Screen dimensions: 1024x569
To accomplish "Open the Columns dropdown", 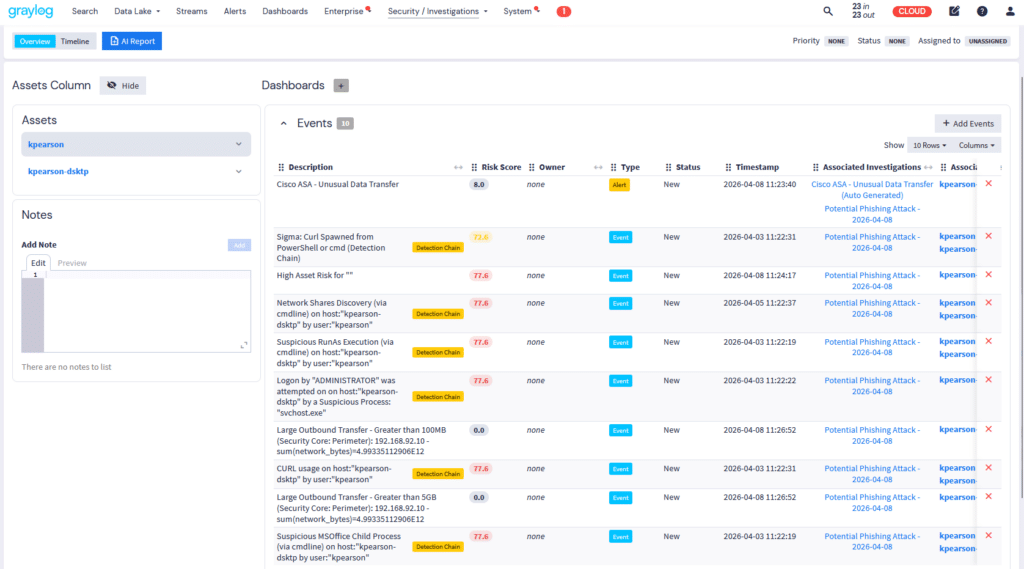I will [x=976, y=145].
